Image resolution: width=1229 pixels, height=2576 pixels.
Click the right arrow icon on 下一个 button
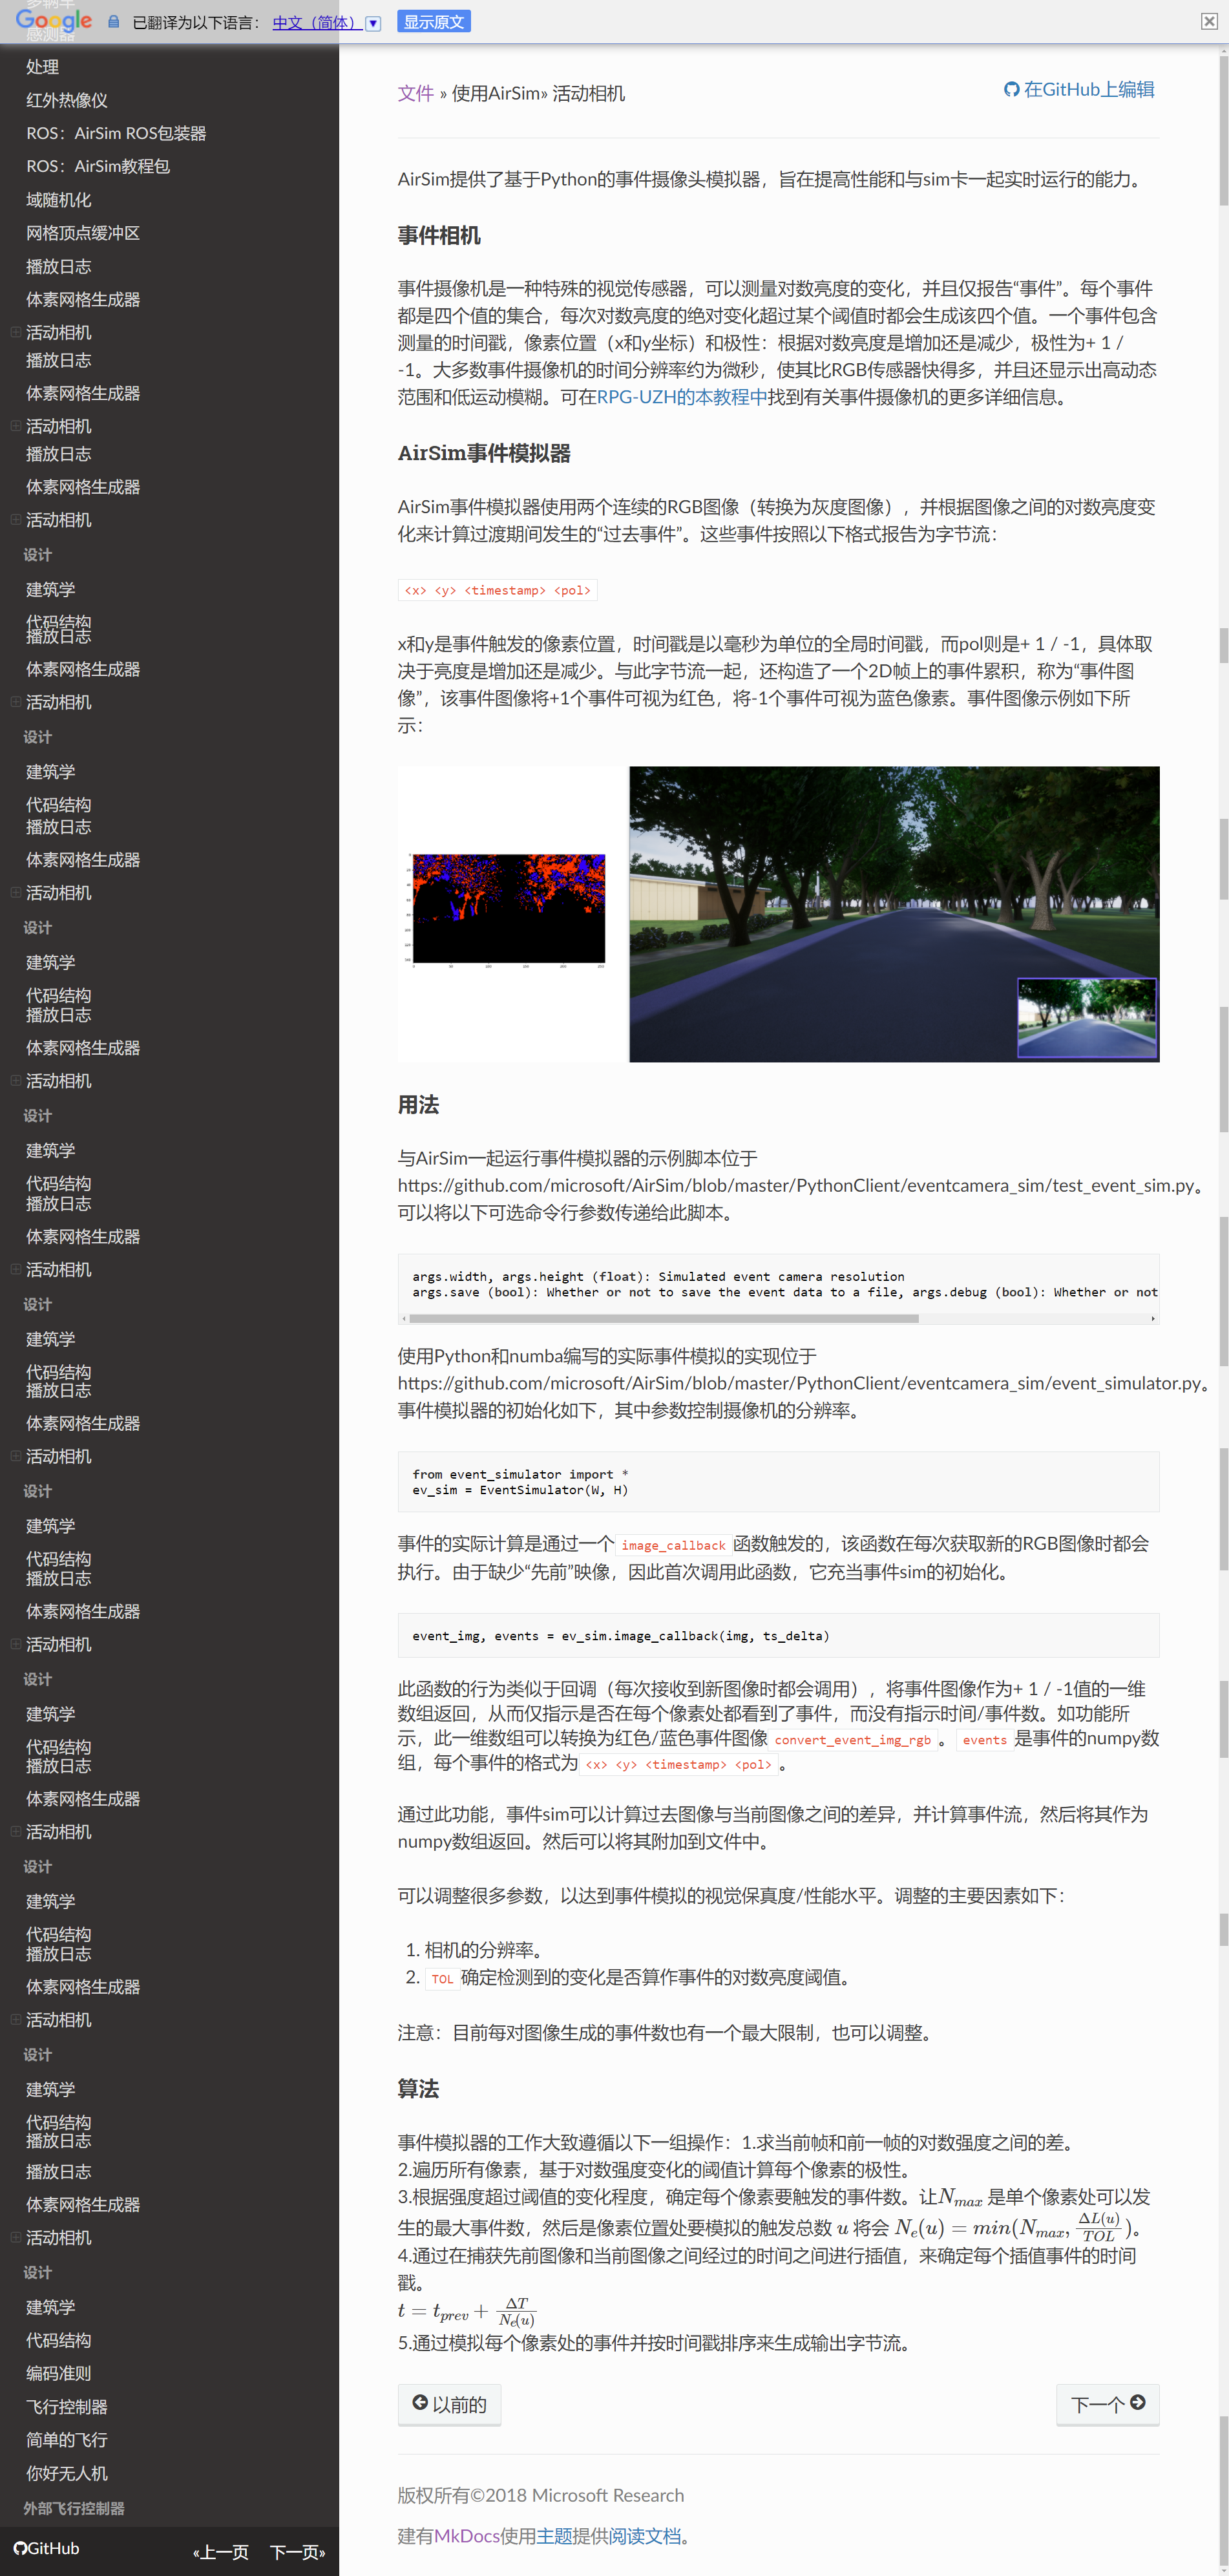click(x=1139, y=2404)
